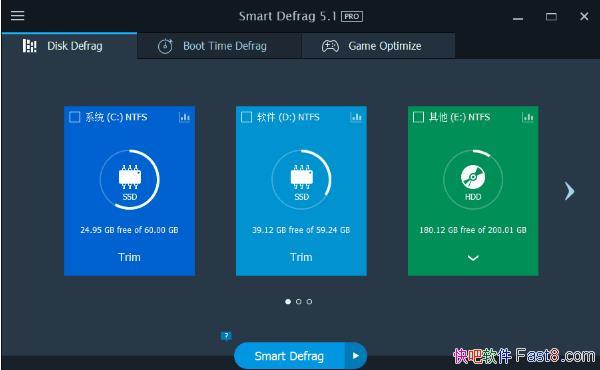Close the Smart Defrag window
This screenshot has height=370, width=600.
click(x=584, y=16)
